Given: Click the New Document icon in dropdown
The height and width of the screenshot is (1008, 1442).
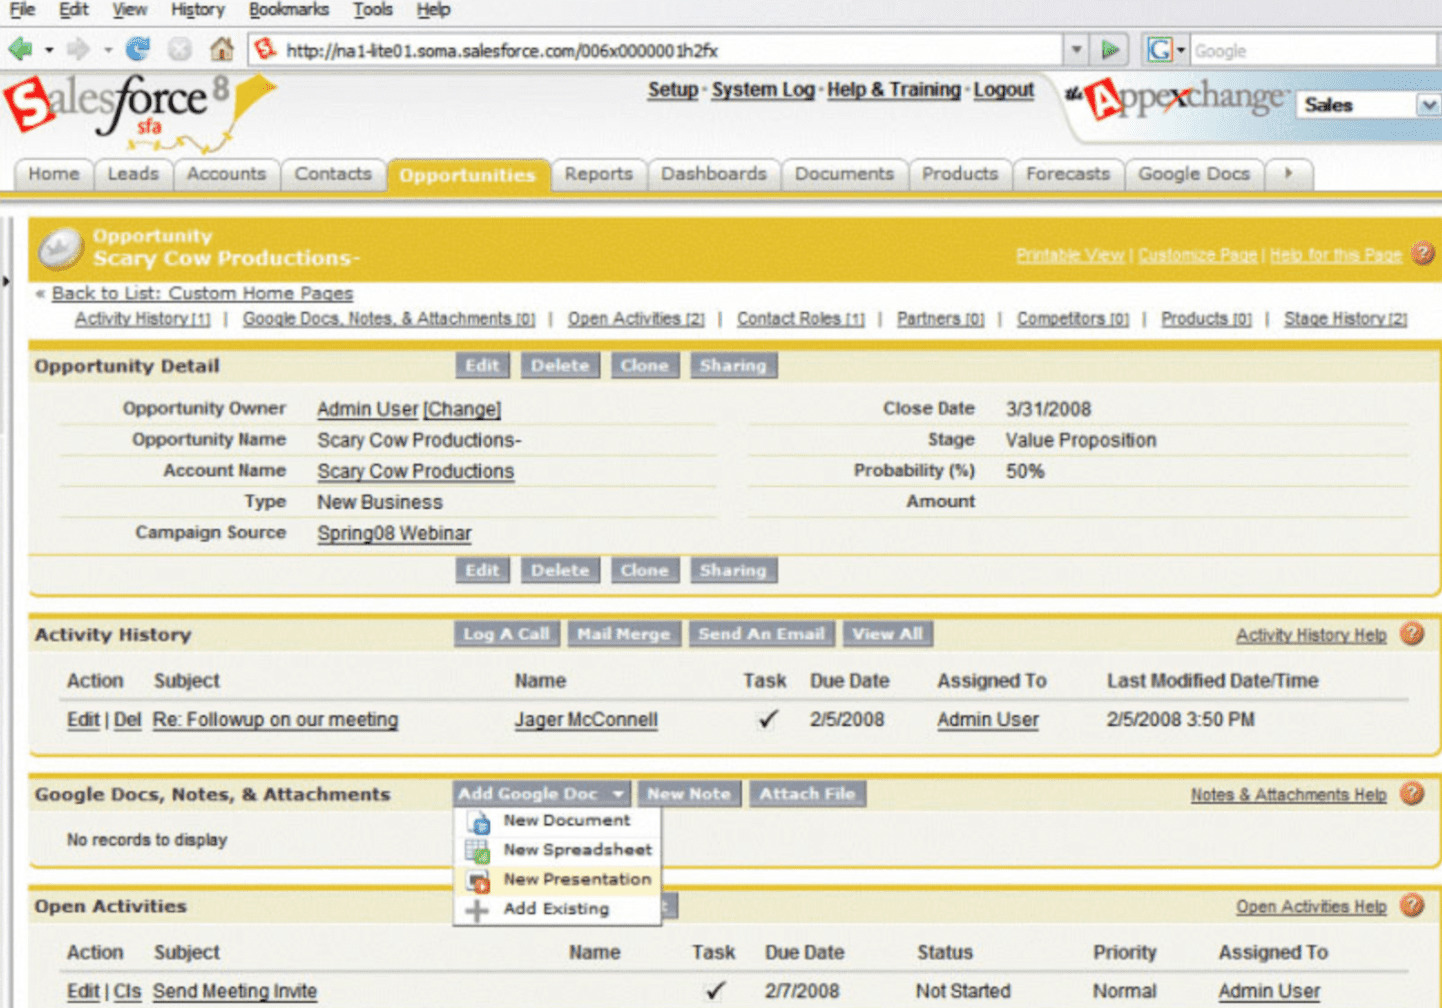Looking at the screenshot, I should point(479,822).
